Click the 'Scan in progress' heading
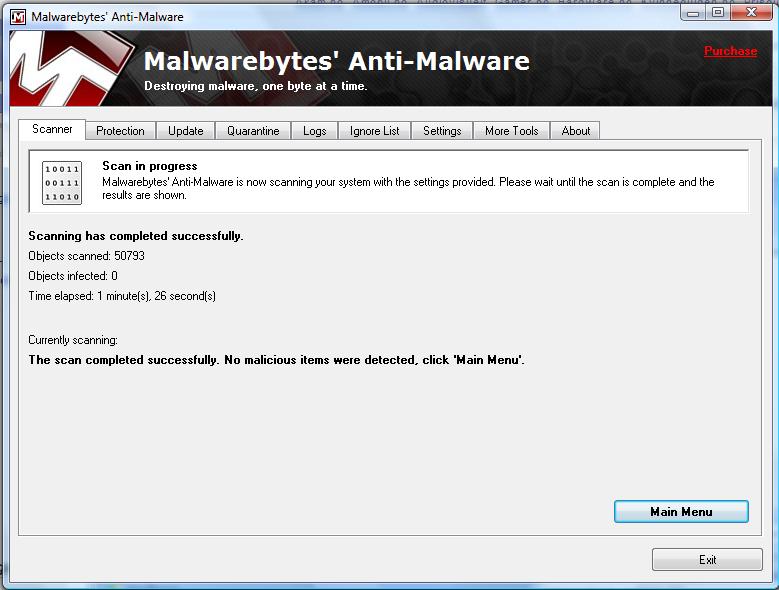 tap(150, 166)
